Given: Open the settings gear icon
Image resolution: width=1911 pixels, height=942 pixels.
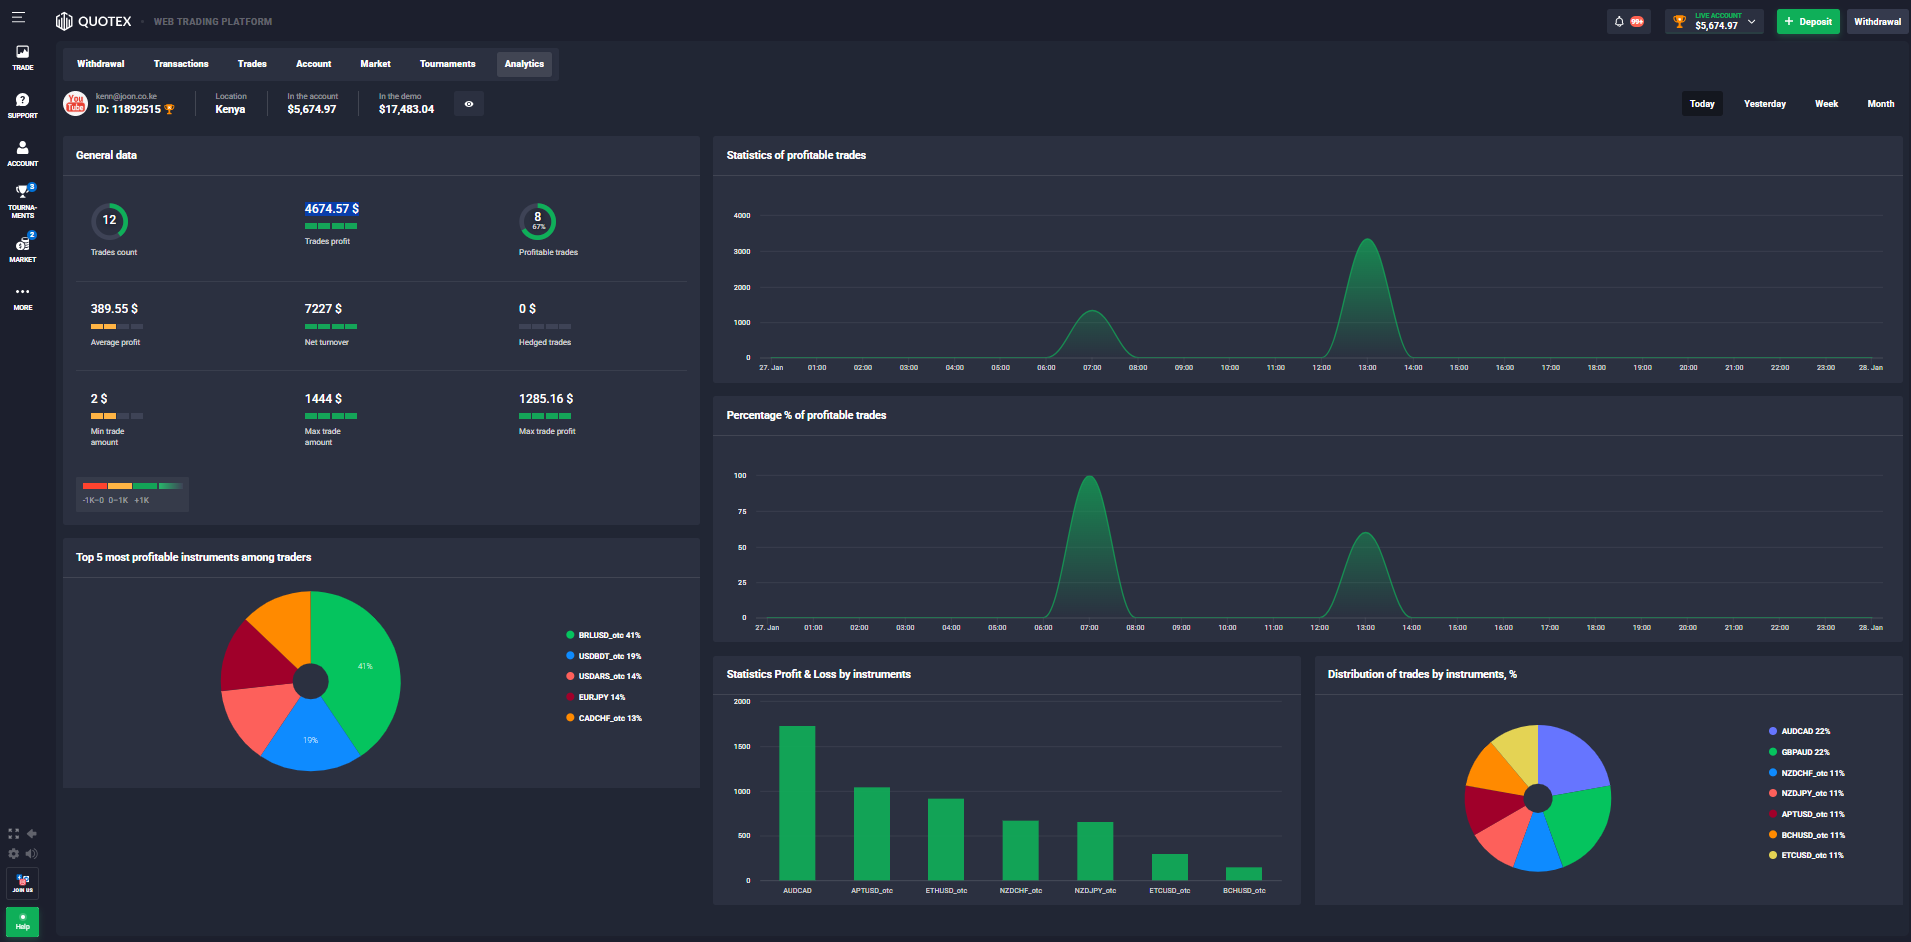Looking at the screenshot, I should click(x=14, y=853).
